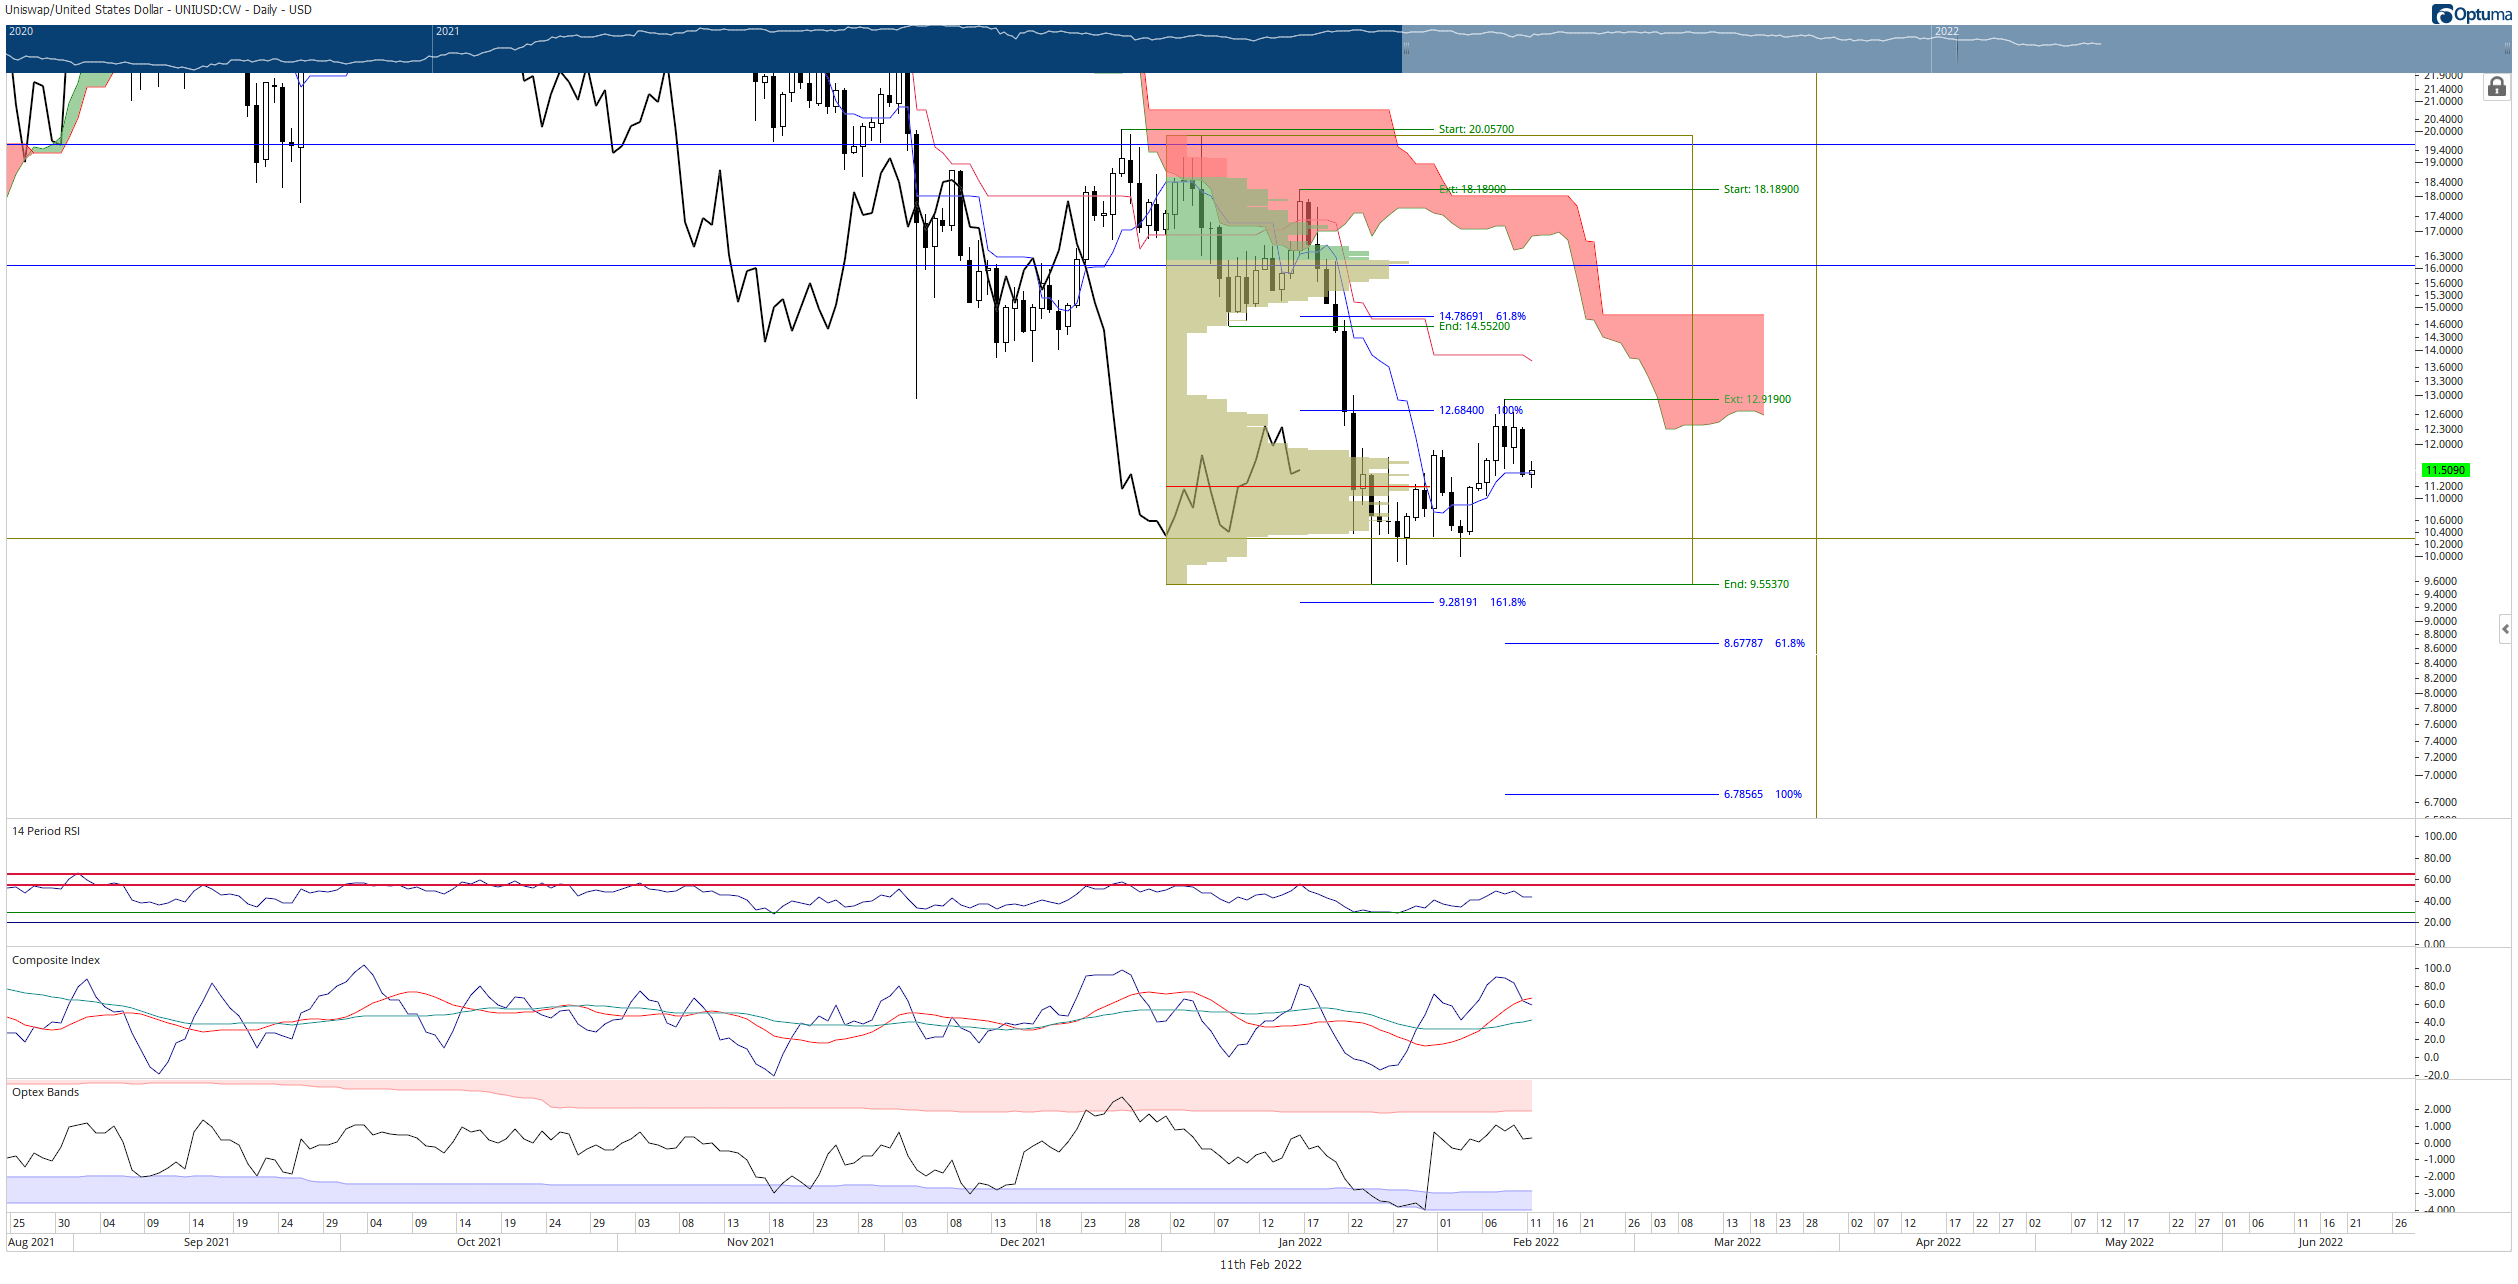2518x1284 pixels.
Task: Select the End: 14.55200 label
Action: pyautogui.click(x=1474, y=326)
